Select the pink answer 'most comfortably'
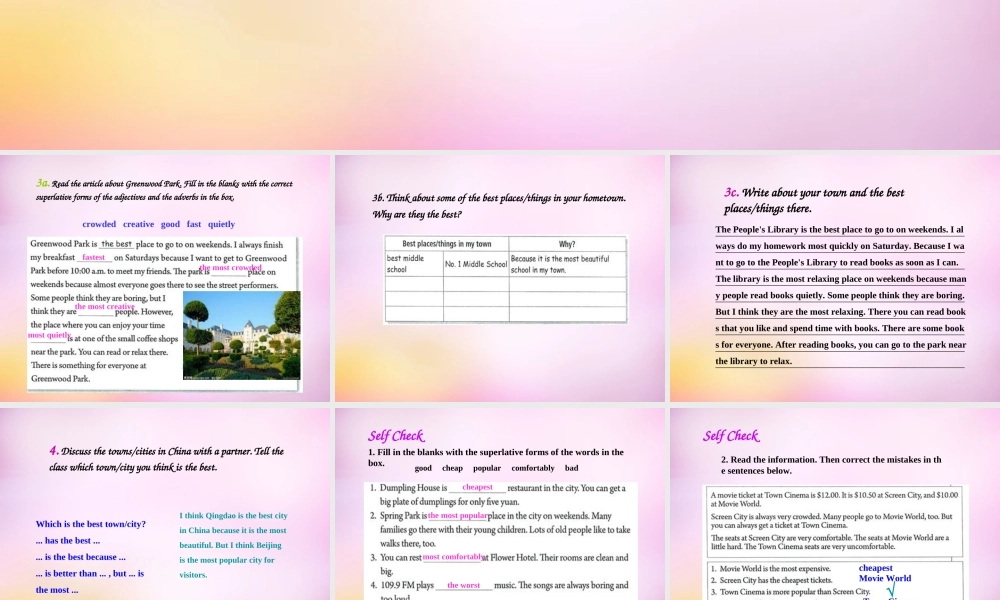The width and height of the screenshot is (1000, 600). 452,557
